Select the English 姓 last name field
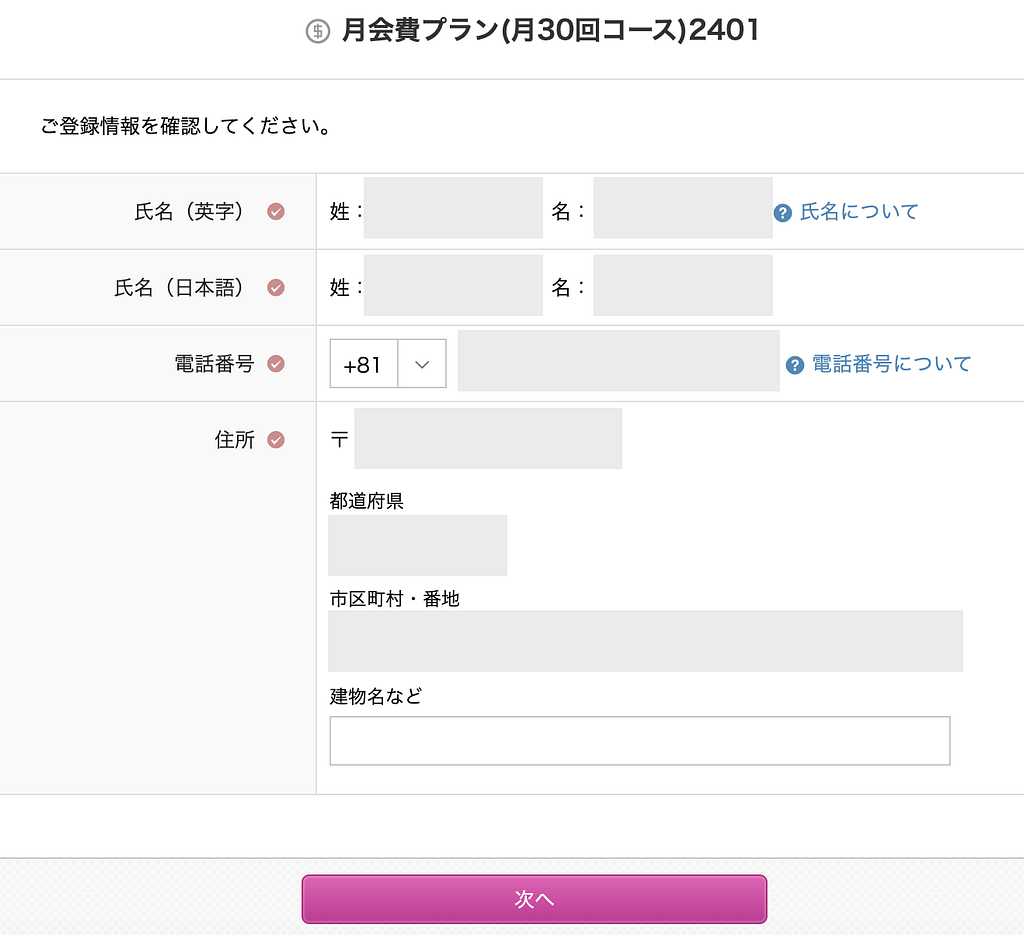 coord(453,208)
